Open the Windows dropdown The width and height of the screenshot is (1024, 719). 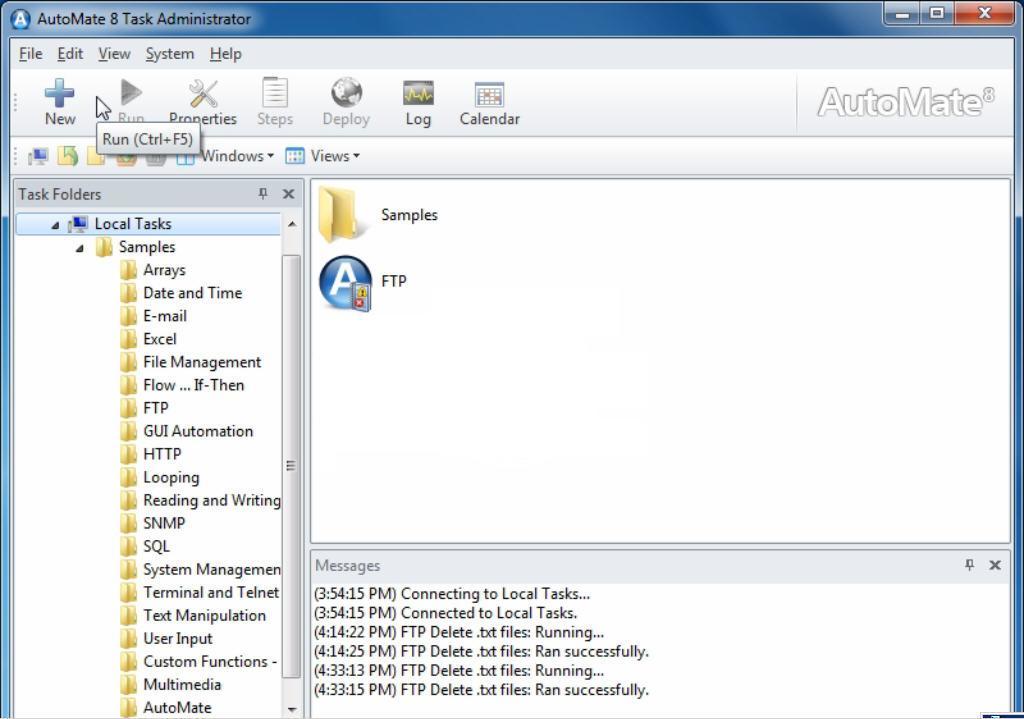233,156
